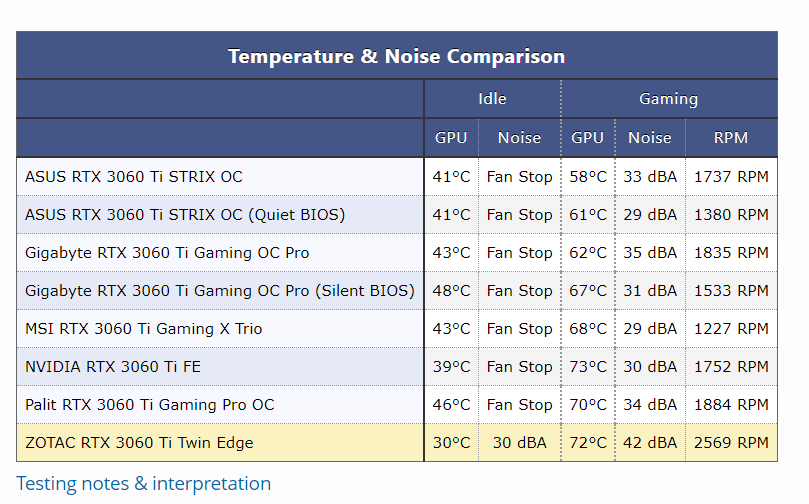
Task: Select the 42 dBA gaming noise cell
Action: click(x=650, y=443)
